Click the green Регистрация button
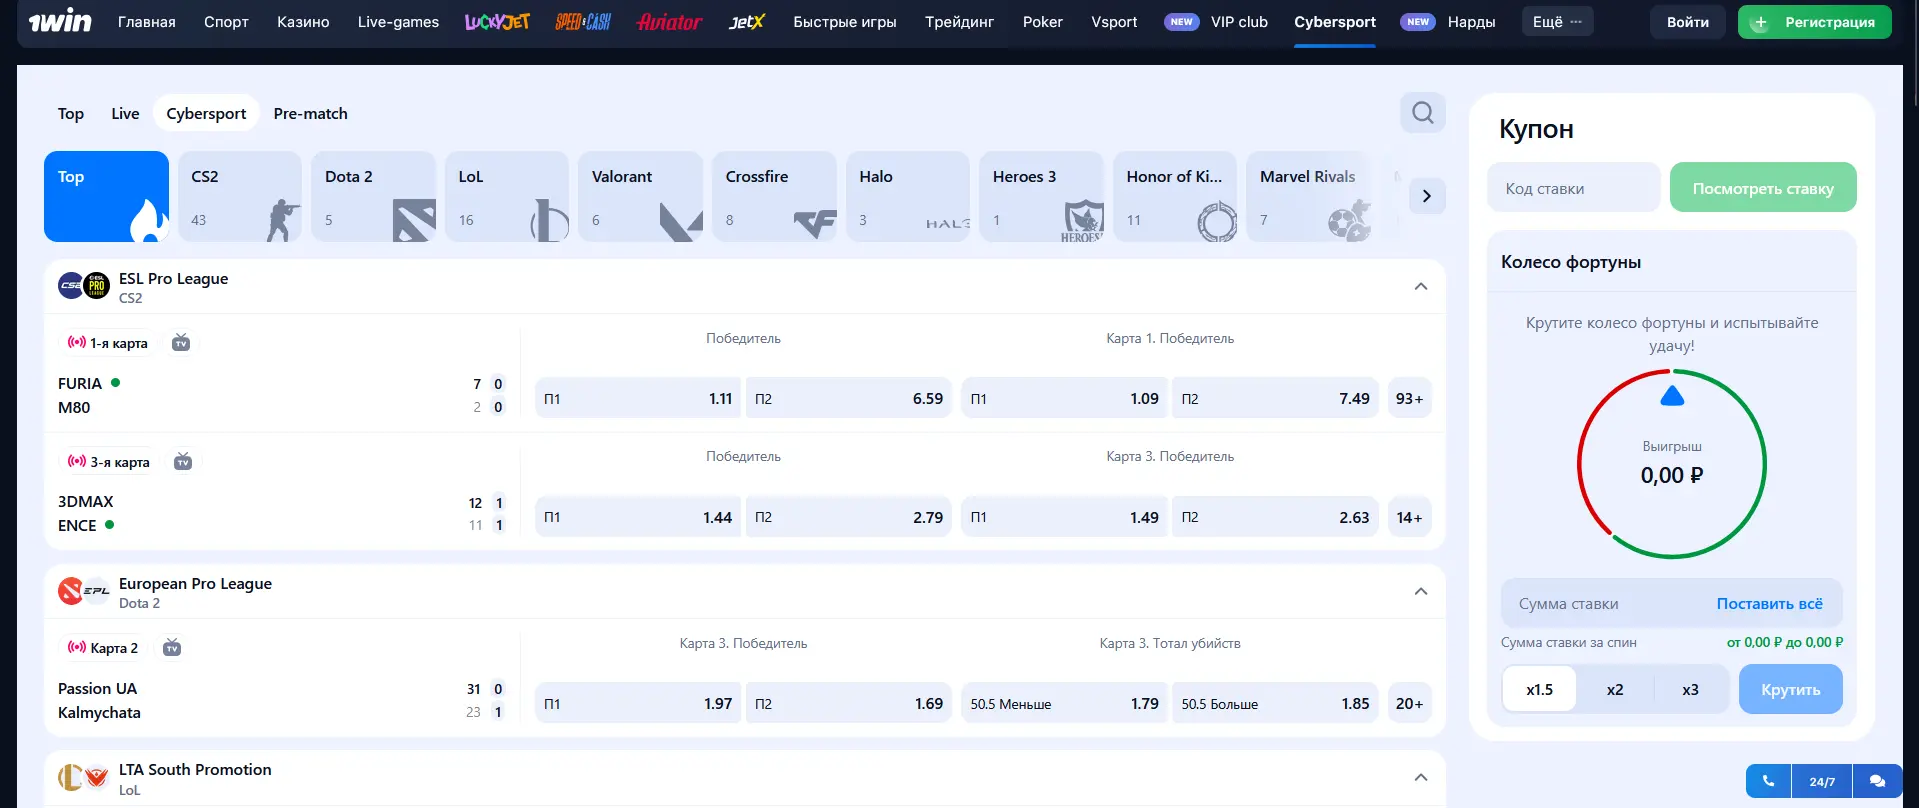1919x808 pixels. 1814,22
